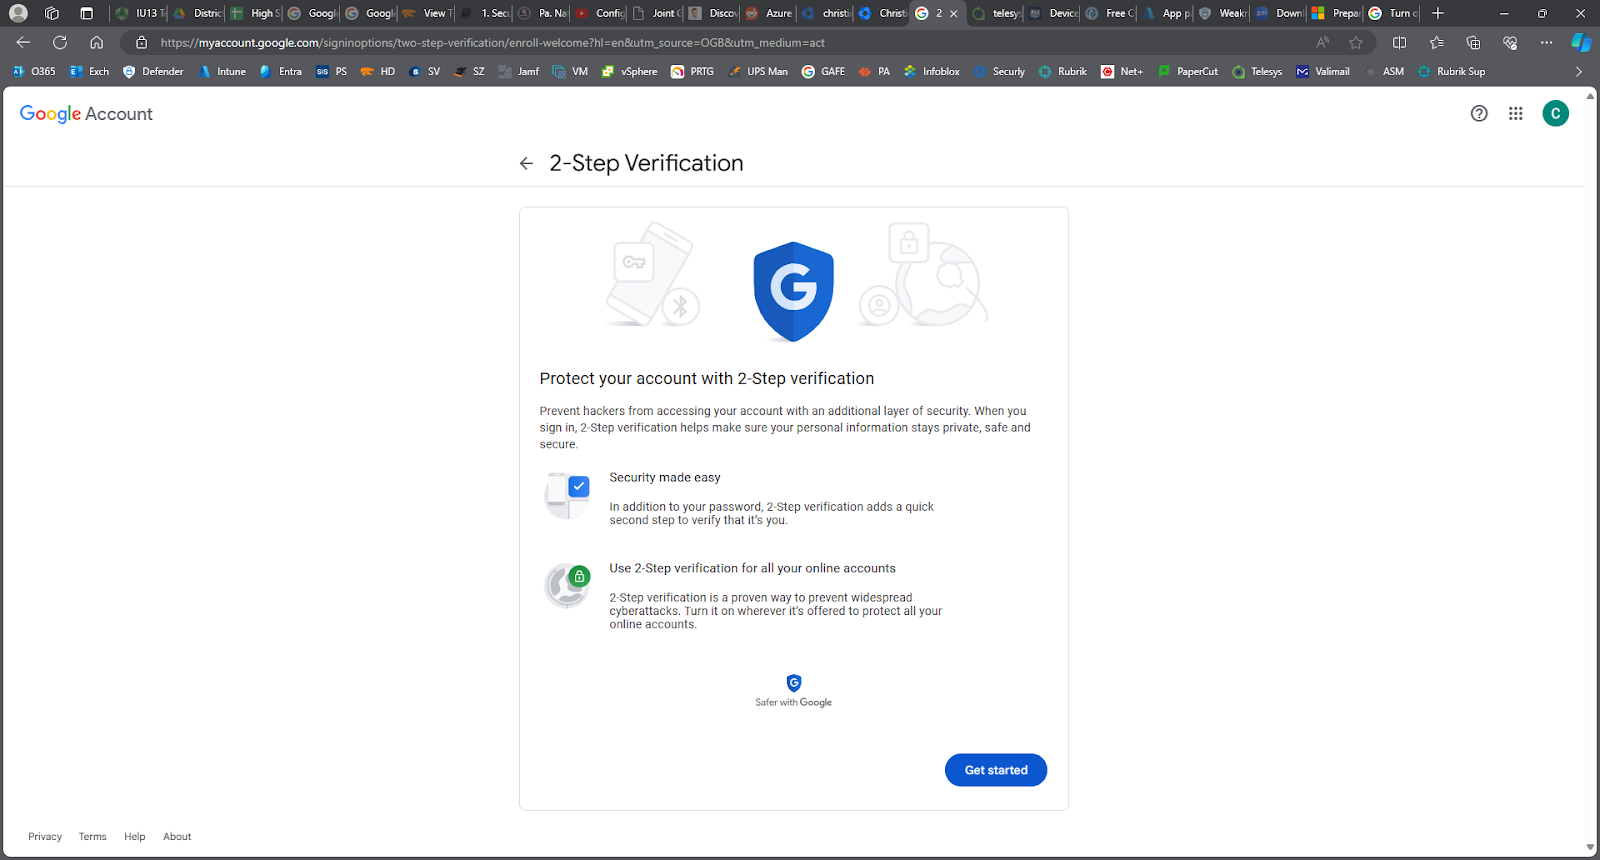Open the Google account avatar 'C'
This screenshot has width=1600, height=860.
[1555, 114]
